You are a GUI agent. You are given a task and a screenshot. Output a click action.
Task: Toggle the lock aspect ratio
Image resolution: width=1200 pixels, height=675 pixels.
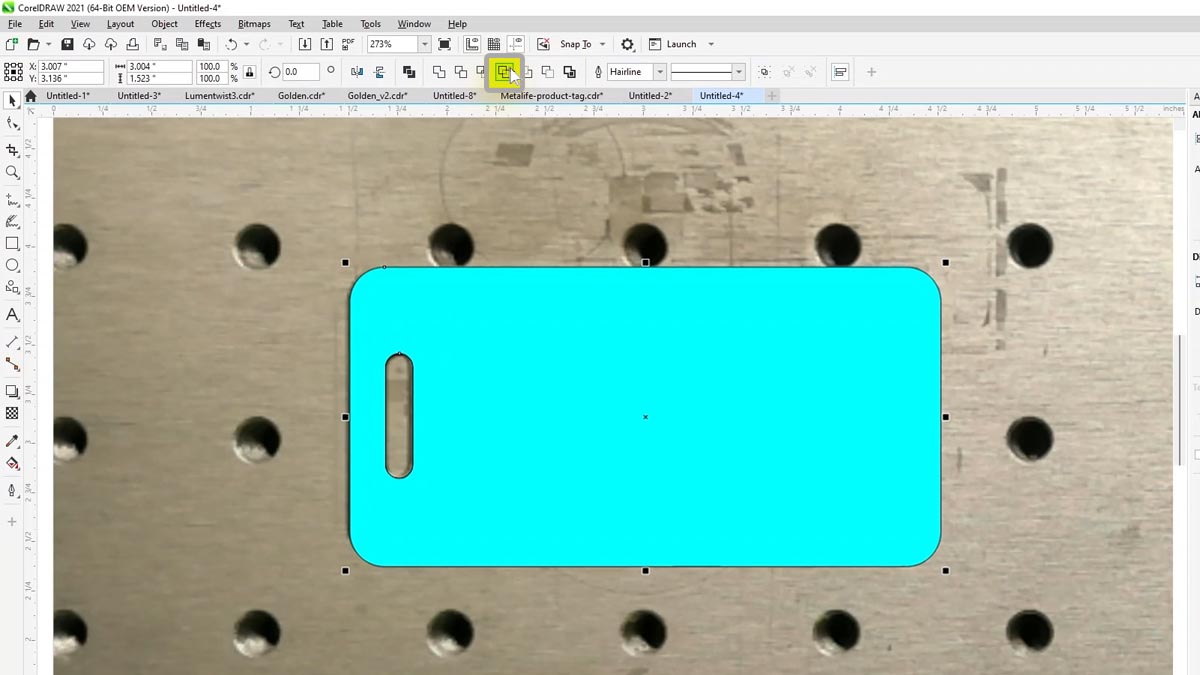(x=248, y=71)
